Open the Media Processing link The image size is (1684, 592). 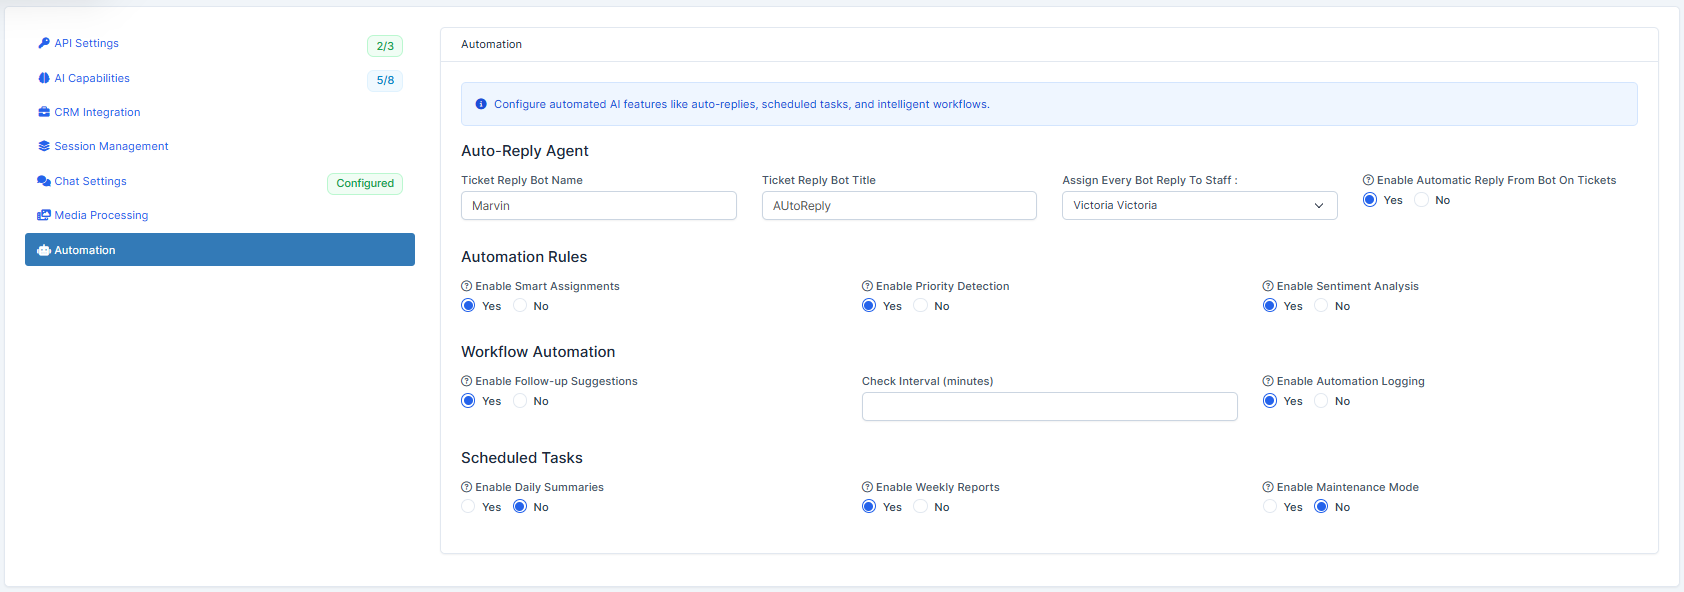pos(101,215)
